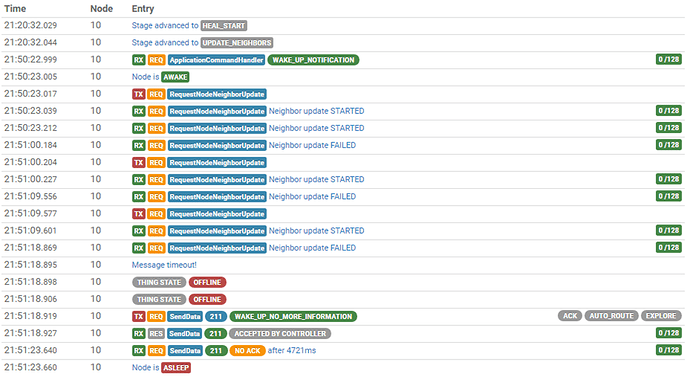Click the Node column header

click(102, 8)
